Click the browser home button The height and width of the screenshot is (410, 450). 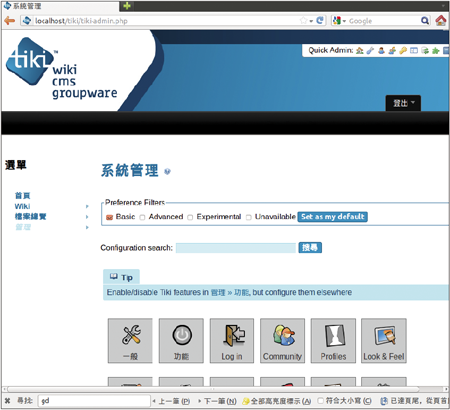click(x=441, y=21)
